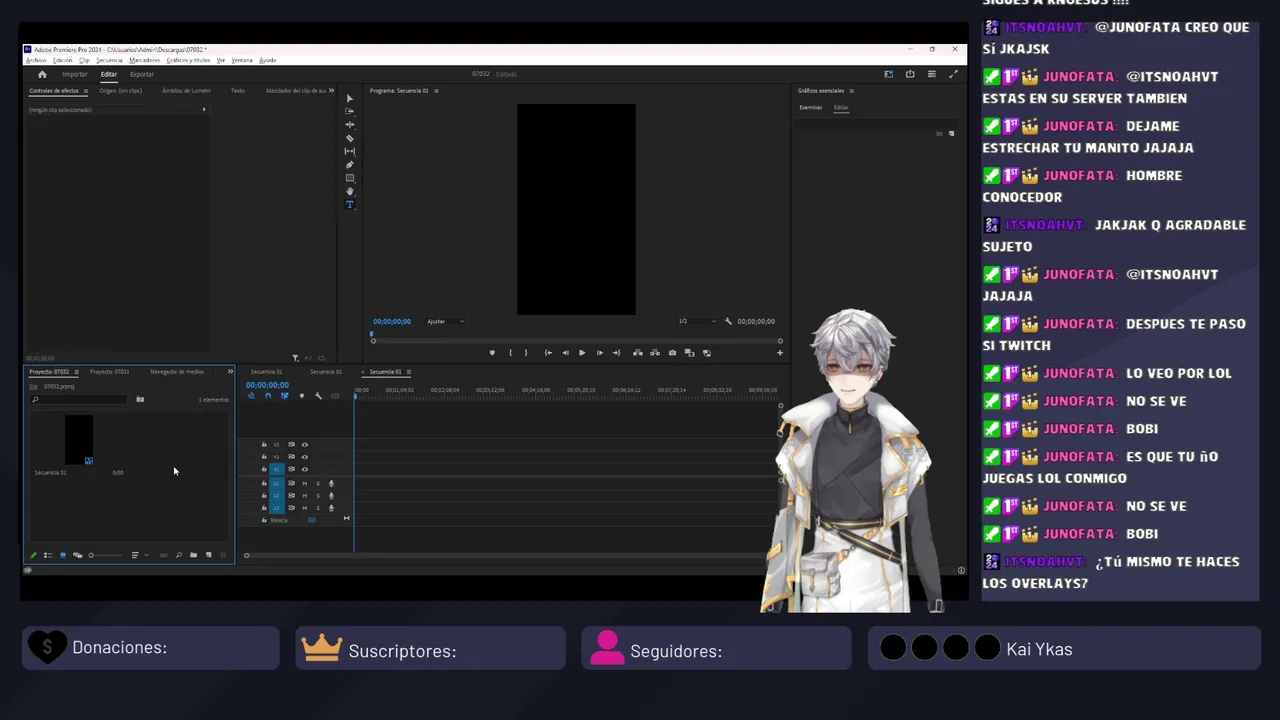Click timeline Add Marker icon
This screenshot has width=1280, height=720.
click(x=302, y=396)
